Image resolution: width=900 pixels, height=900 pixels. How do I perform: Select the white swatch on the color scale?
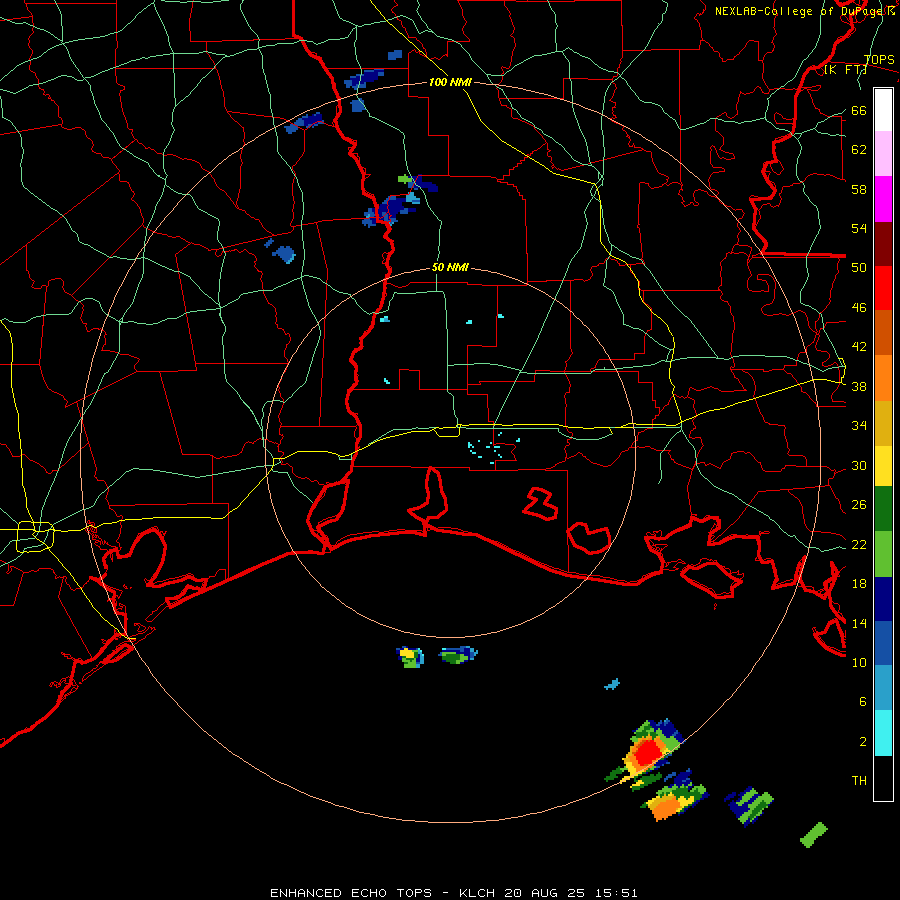coord(883,110)
